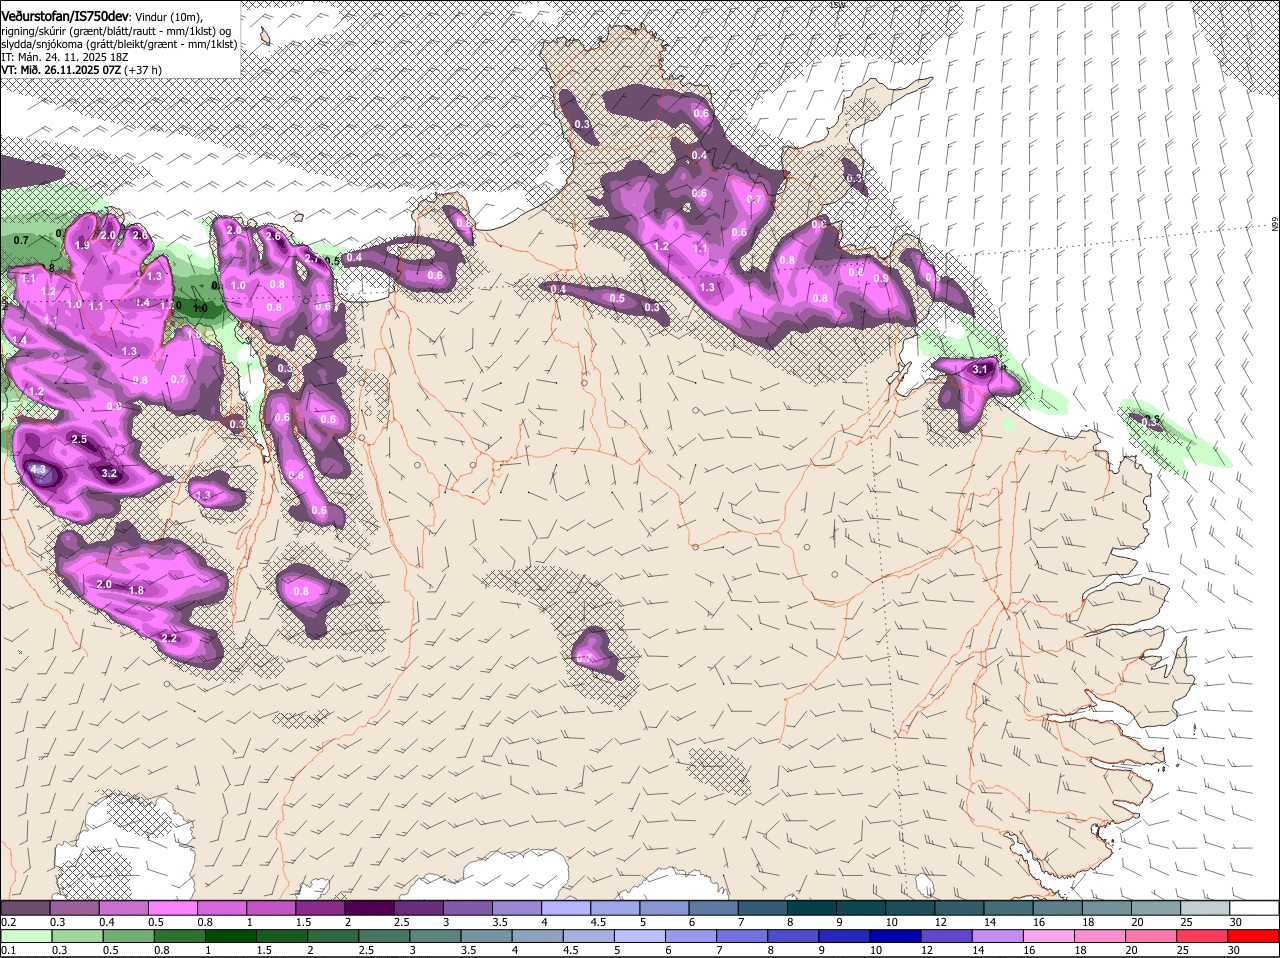Click the 1.3 label on the small isolated purple patch
The image size is (1280, 958).
pos(203,495)
